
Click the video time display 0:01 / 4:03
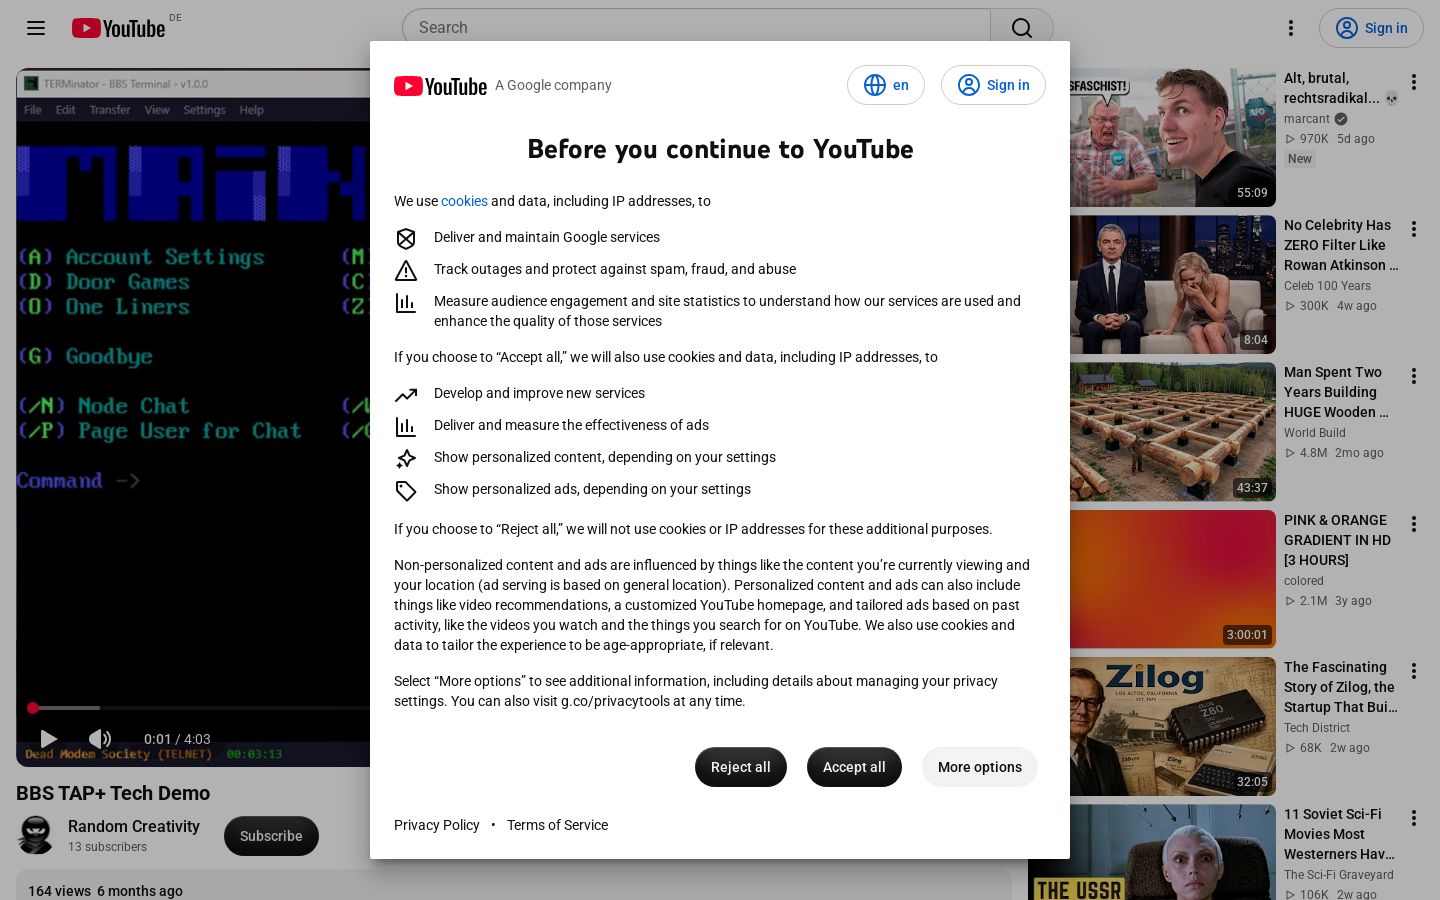[177, 739]
